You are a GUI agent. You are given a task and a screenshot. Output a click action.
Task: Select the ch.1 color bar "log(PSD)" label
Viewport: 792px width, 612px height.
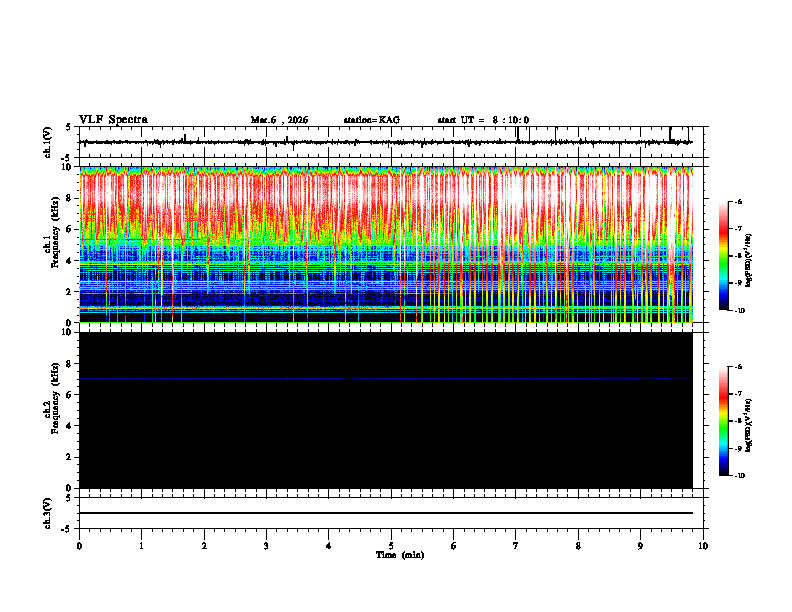pyautogui.click(x=749, y=261)
